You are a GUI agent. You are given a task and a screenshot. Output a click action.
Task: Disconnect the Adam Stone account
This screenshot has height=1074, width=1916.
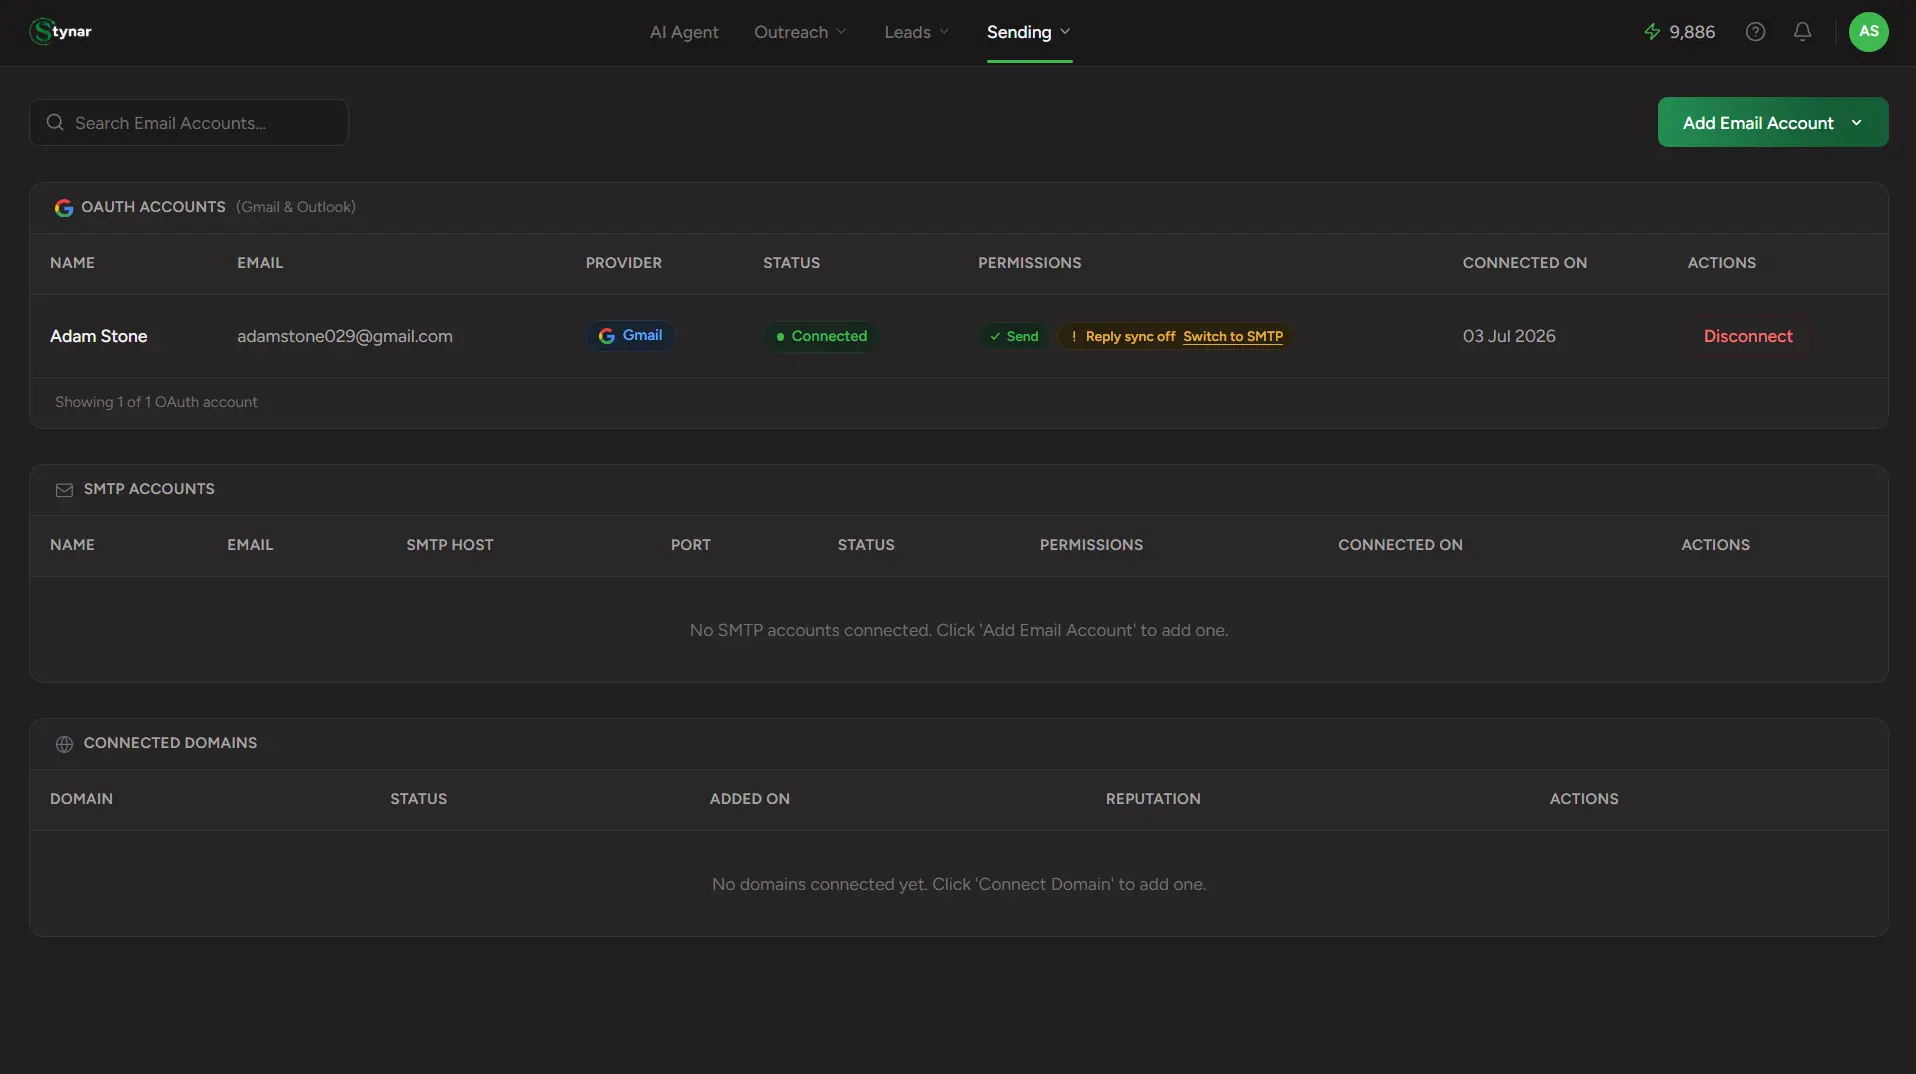[1747, 336]
